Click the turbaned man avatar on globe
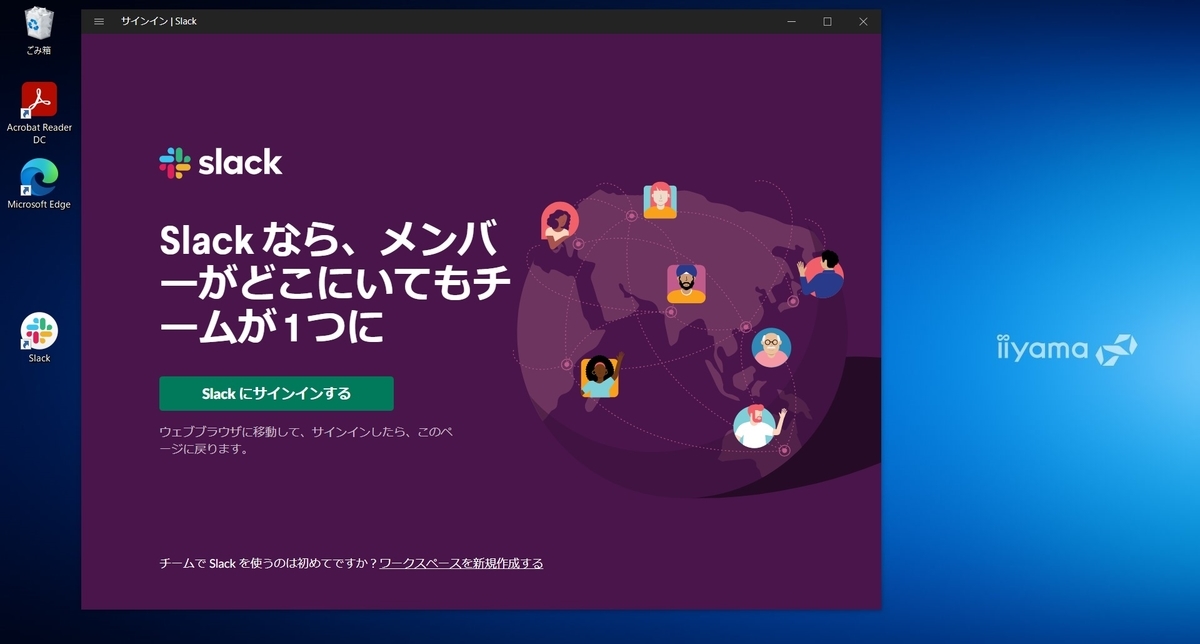The height and width of the screenshot is (644, 1200). click(686, 283)
